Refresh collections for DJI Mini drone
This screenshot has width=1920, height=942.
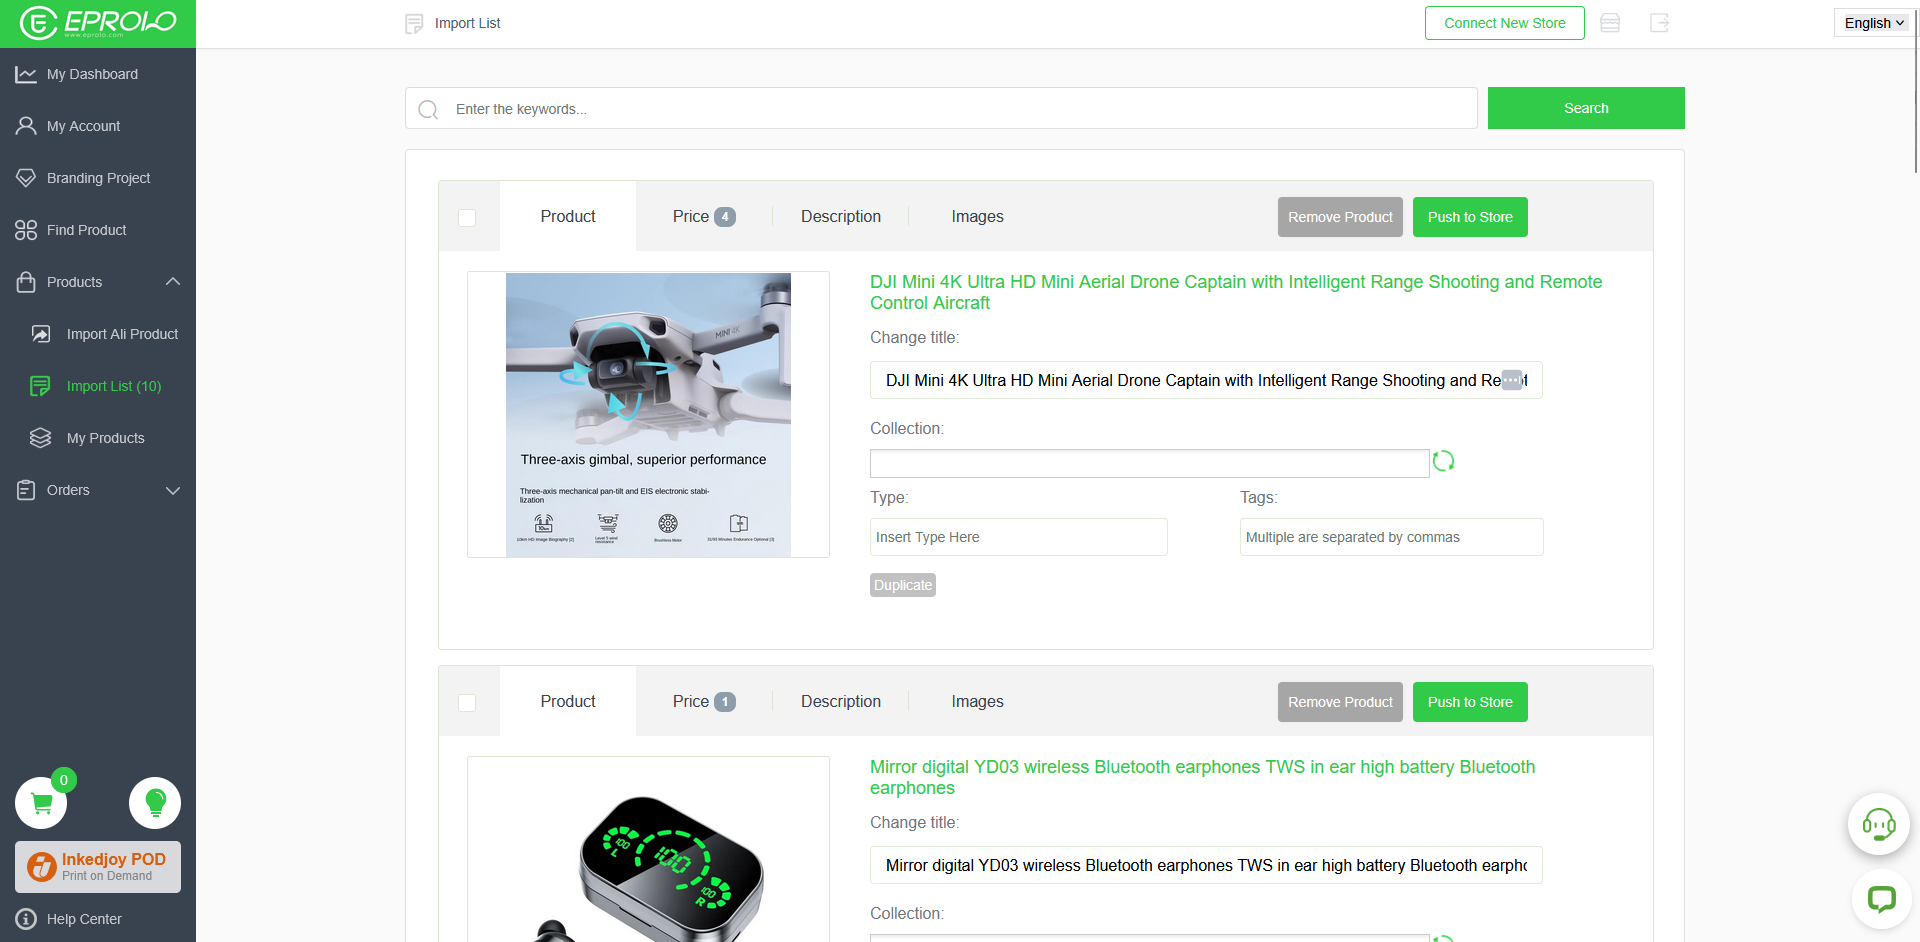(1443, 461)
